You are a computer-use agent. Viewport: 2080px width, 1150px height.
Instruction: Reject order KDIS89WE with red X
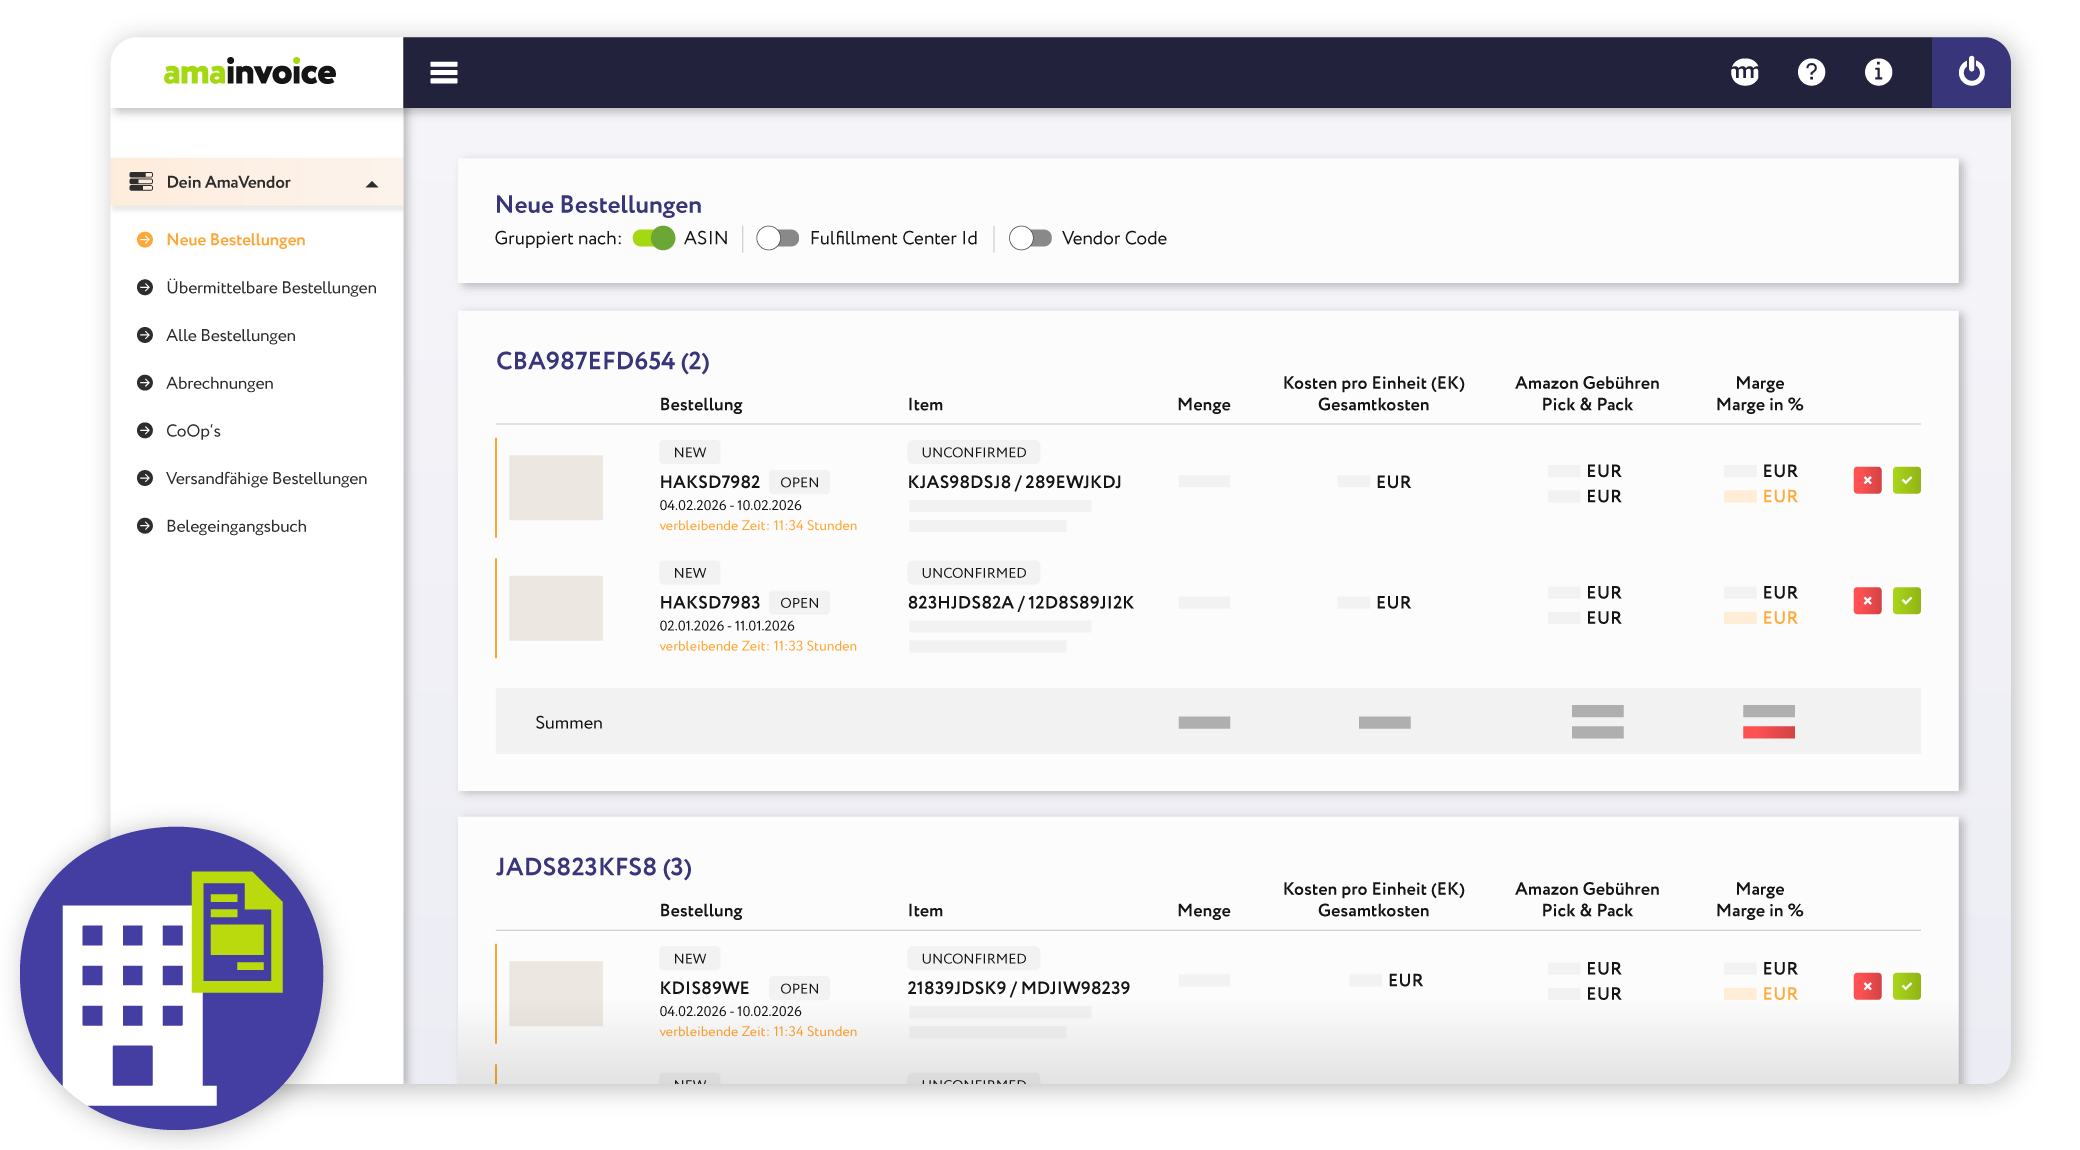1867,987
